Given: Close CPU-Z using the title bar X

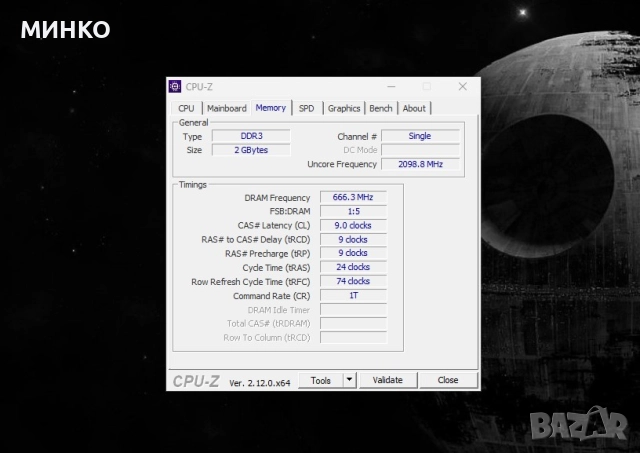Looking at the screenshot, I should point(462,87).
